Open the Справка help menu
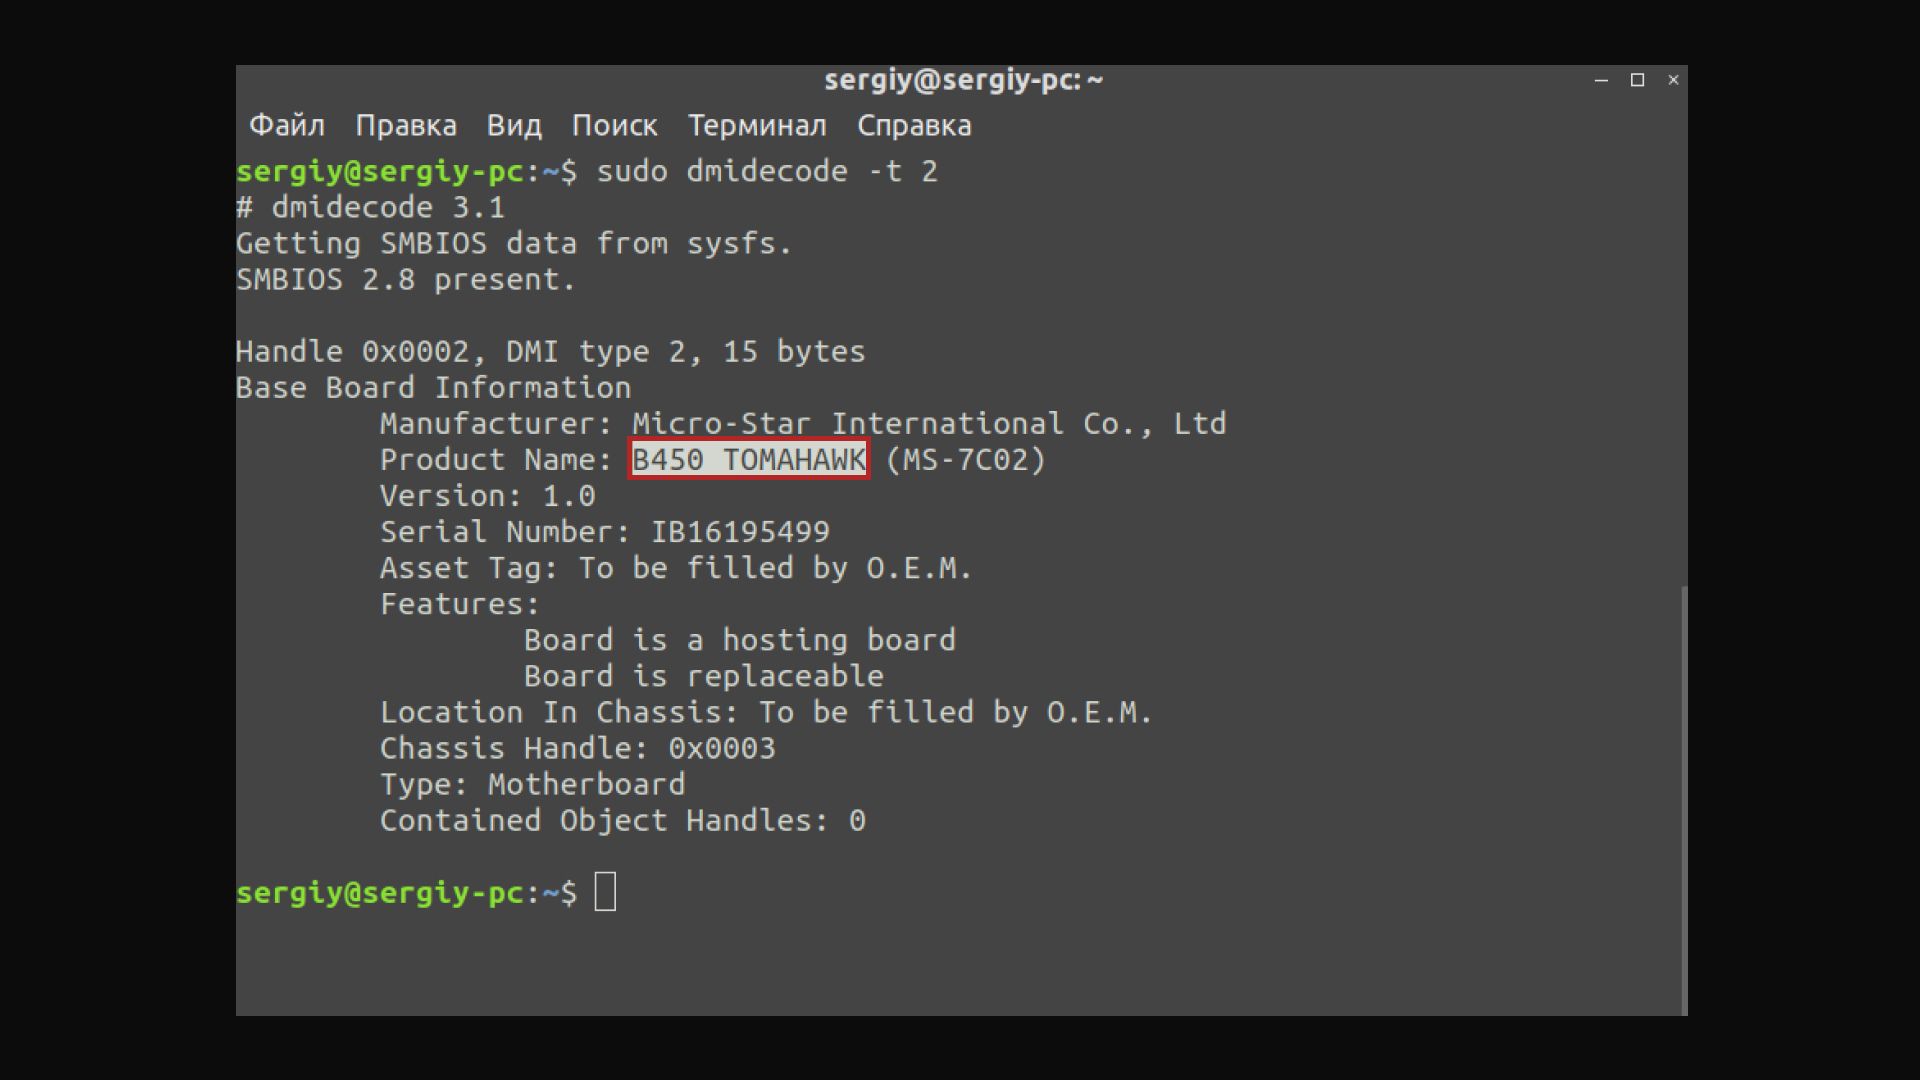Image resolution: width=1920 pixels, height=1080 pixels. tap(913, 126)
